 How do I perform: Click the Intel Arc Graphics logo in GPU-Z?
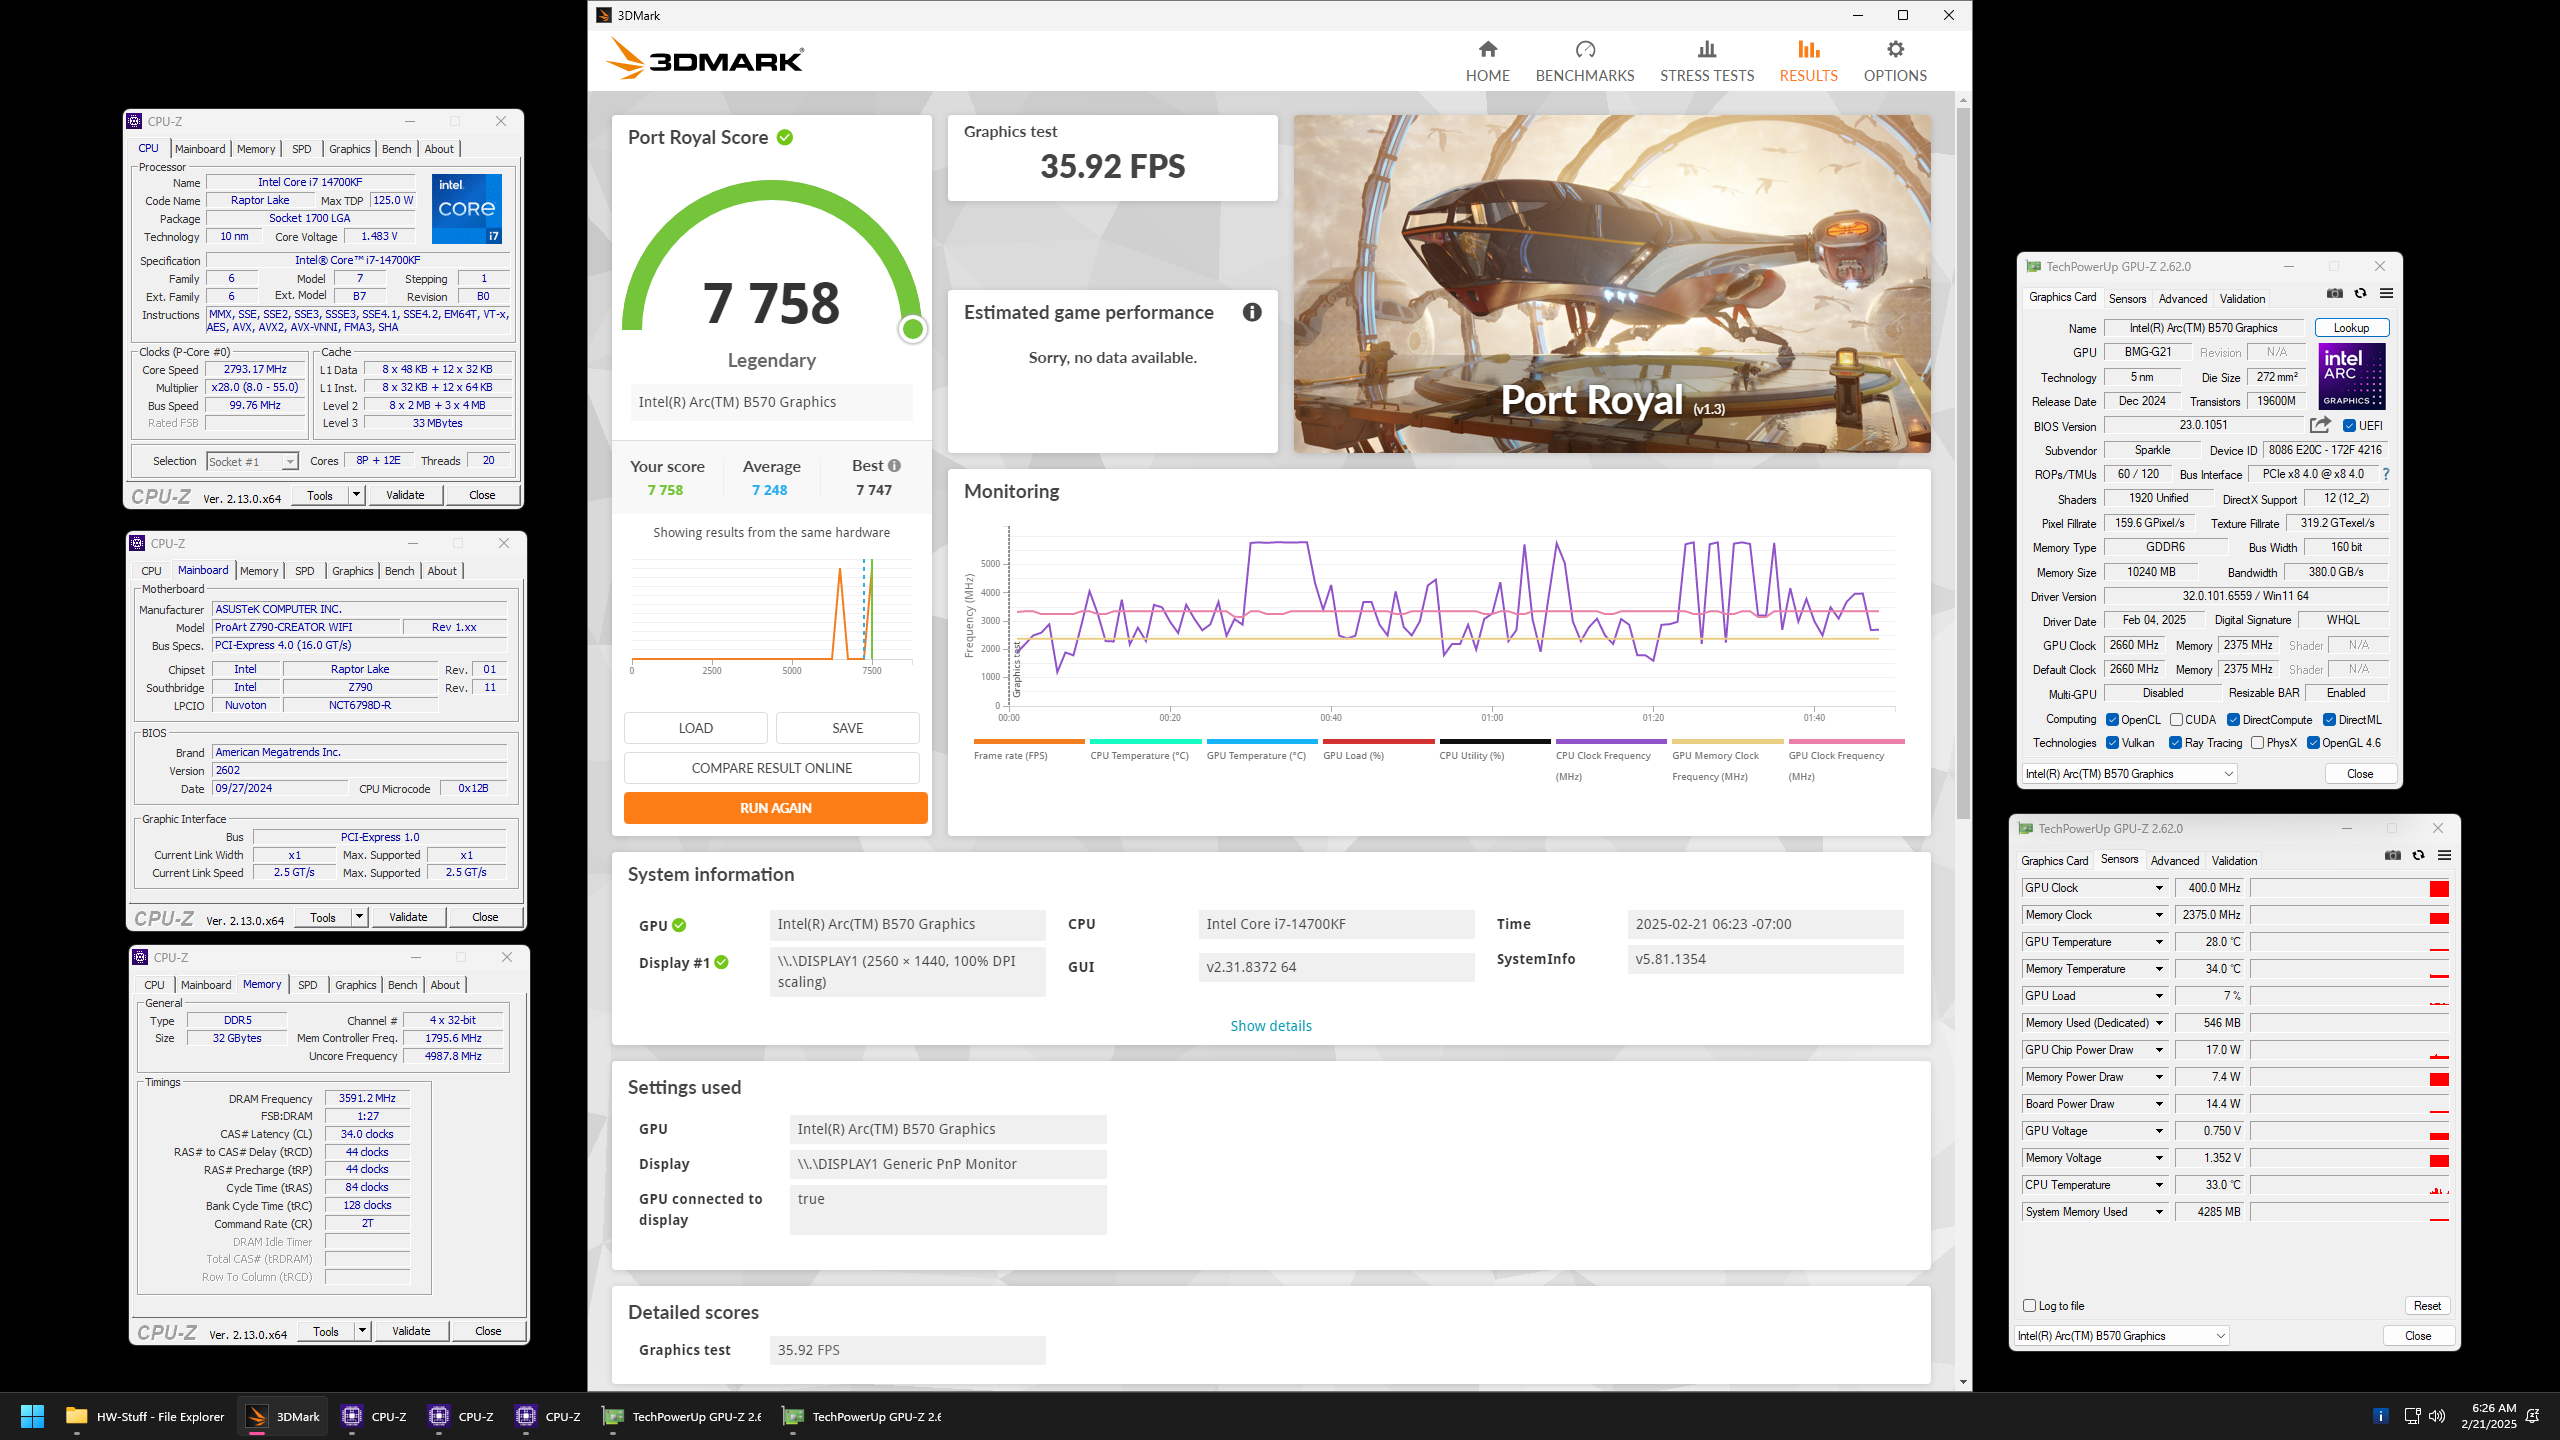tap(2352, 376)
